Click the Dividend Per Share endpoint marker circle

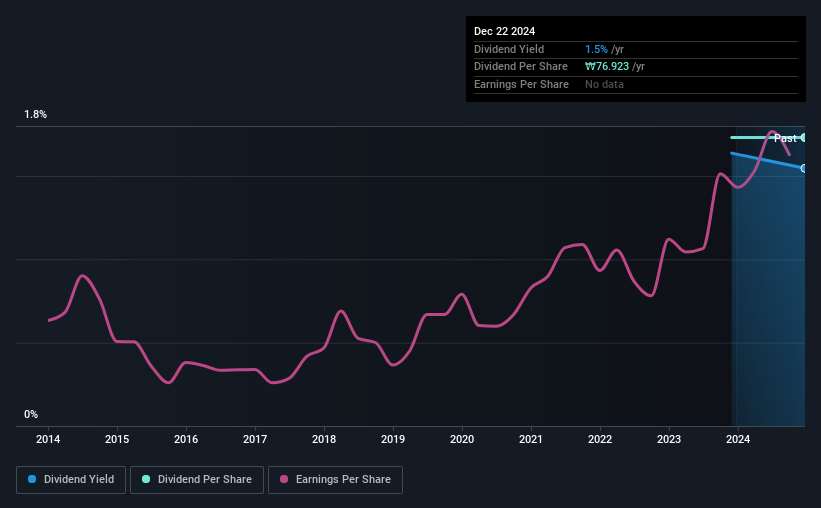tap(803, 138)
